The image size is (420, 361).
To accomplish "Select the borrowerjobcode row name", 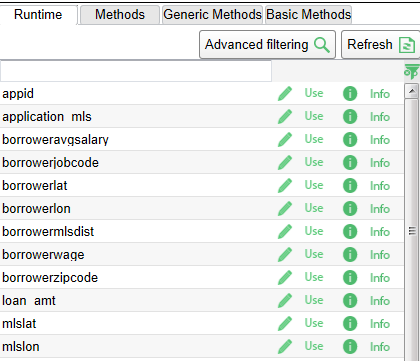I will pyautogui.click(x=50, y=163).
